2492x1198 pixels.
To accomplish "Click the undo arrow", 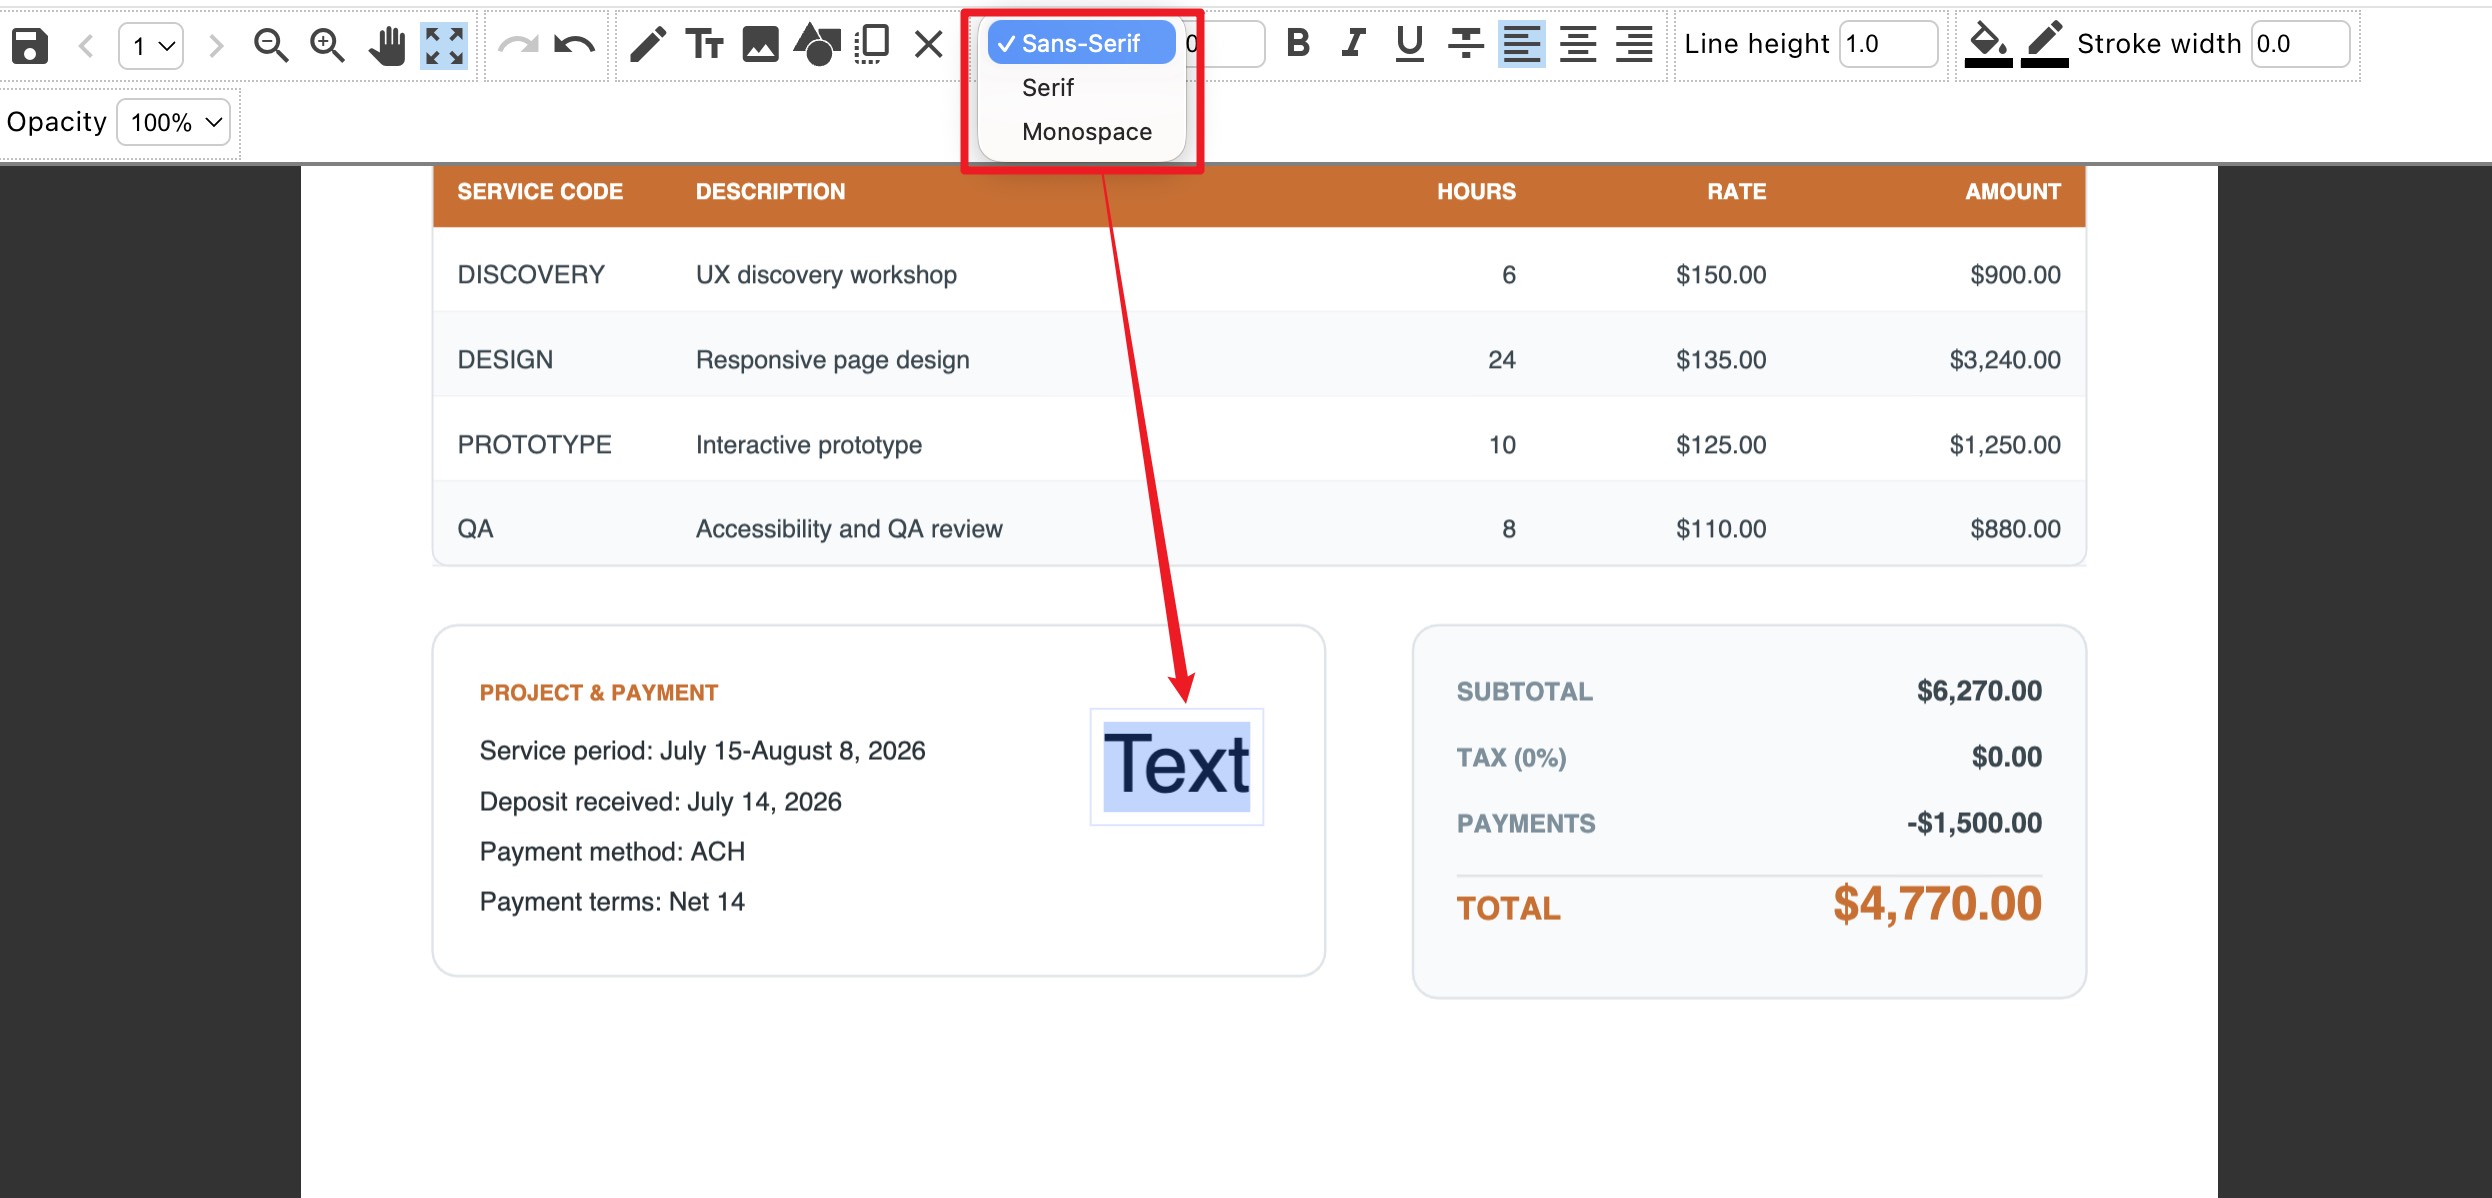I will (574, 45).
